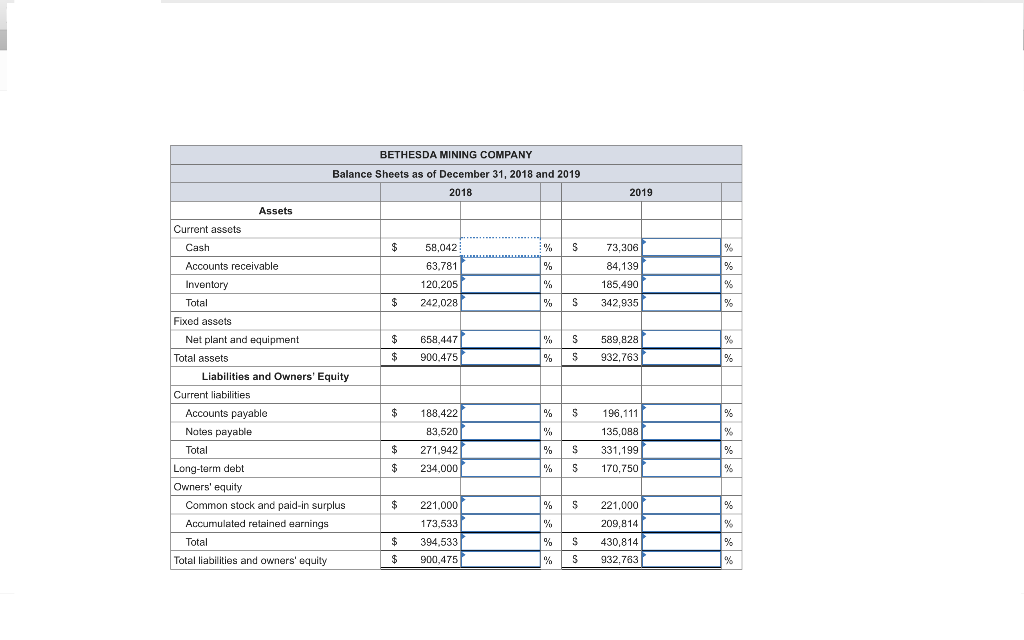Click the Assets section heading
This screenshot has width=1024, height=640.
[x=276, y=210]
